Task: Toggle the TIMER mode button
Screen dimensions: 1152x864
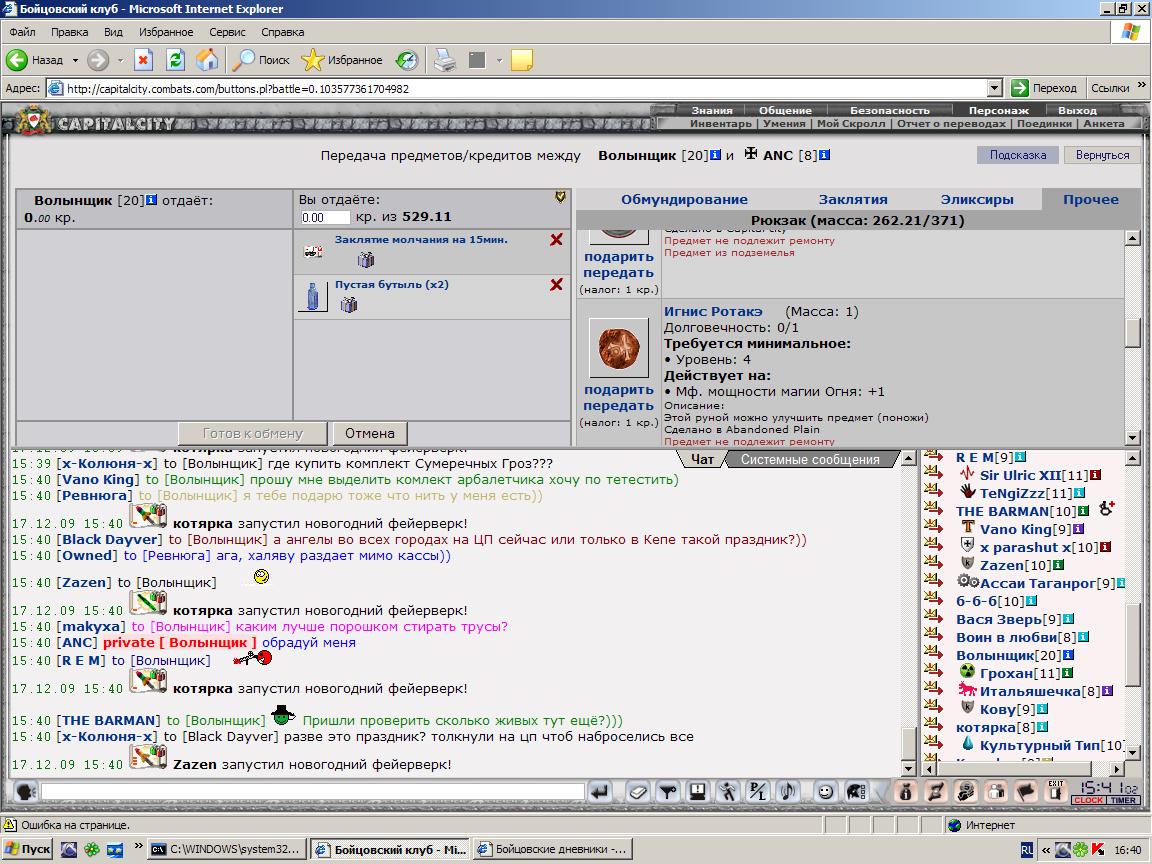Action: pyautogui.click(x=1123, y=800)
